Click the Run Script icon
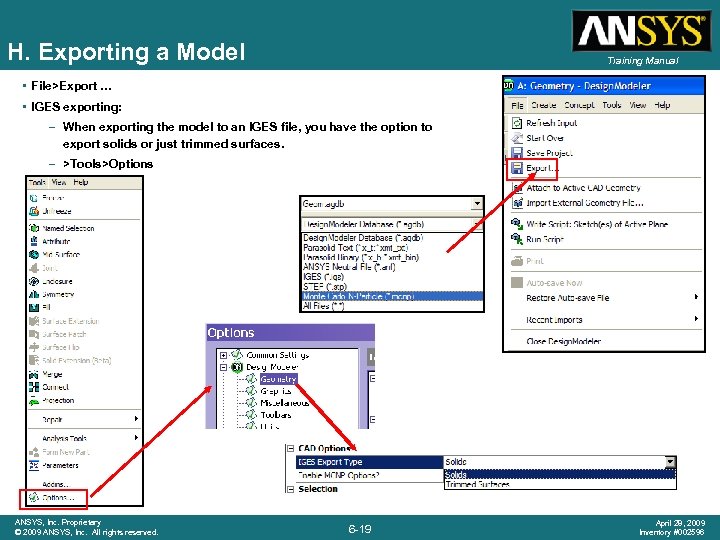 517,239
